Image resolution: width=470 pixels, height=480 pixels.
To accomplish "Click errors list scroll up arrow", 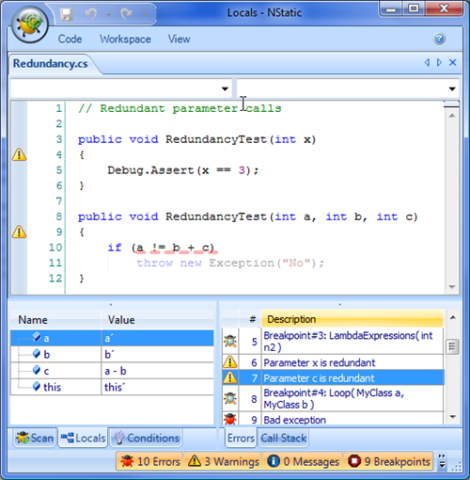I will 452,317.
